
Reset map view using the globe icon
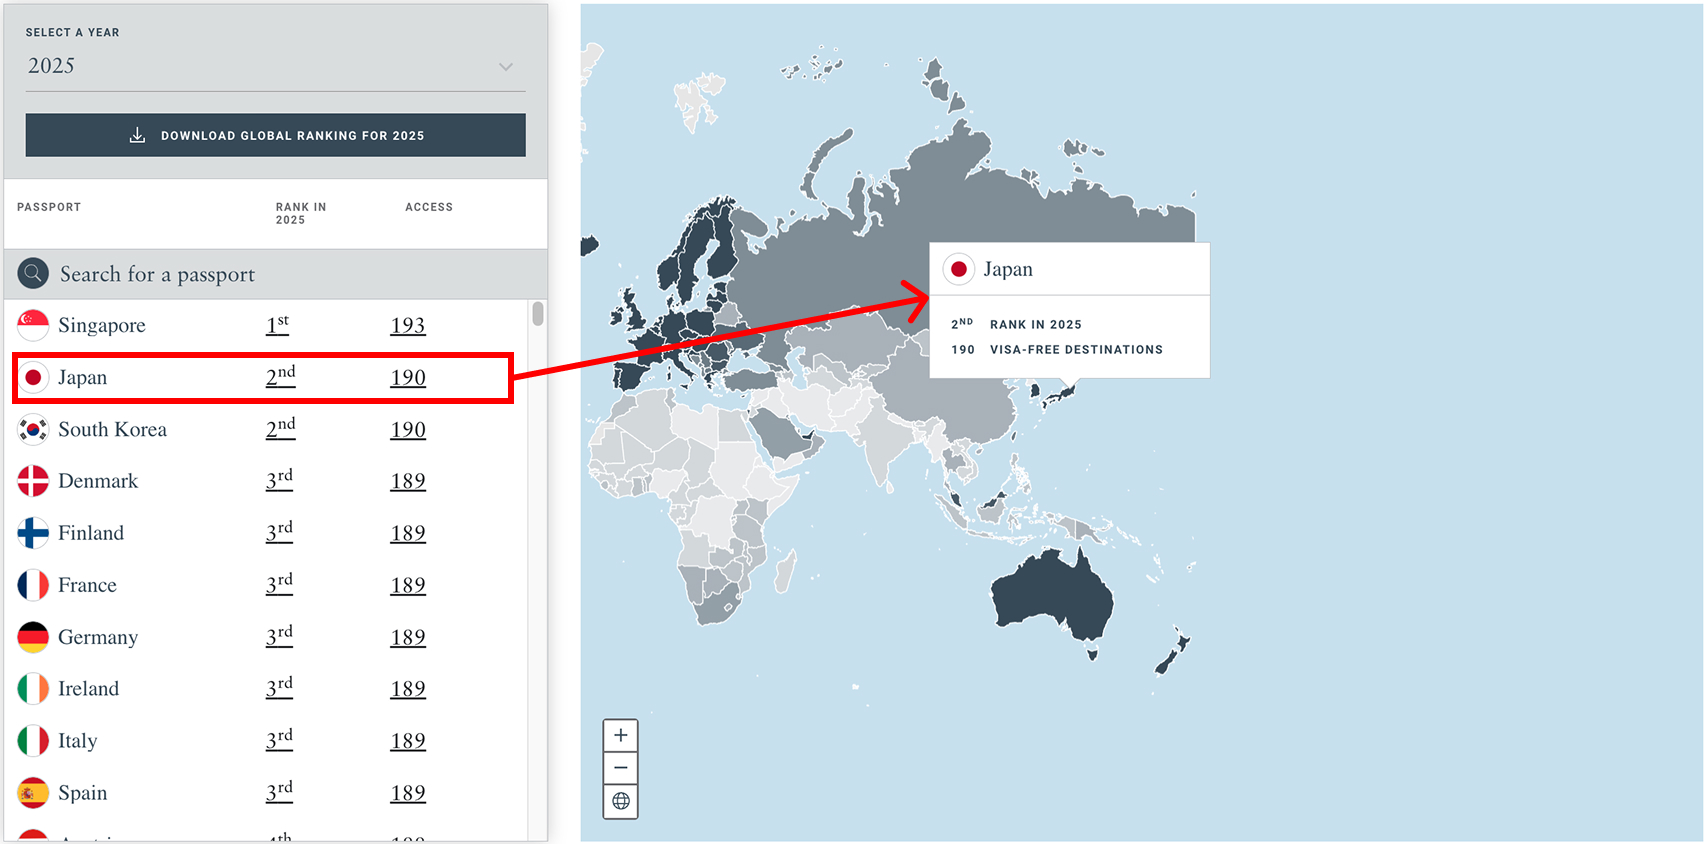click(x=621, y=801)
